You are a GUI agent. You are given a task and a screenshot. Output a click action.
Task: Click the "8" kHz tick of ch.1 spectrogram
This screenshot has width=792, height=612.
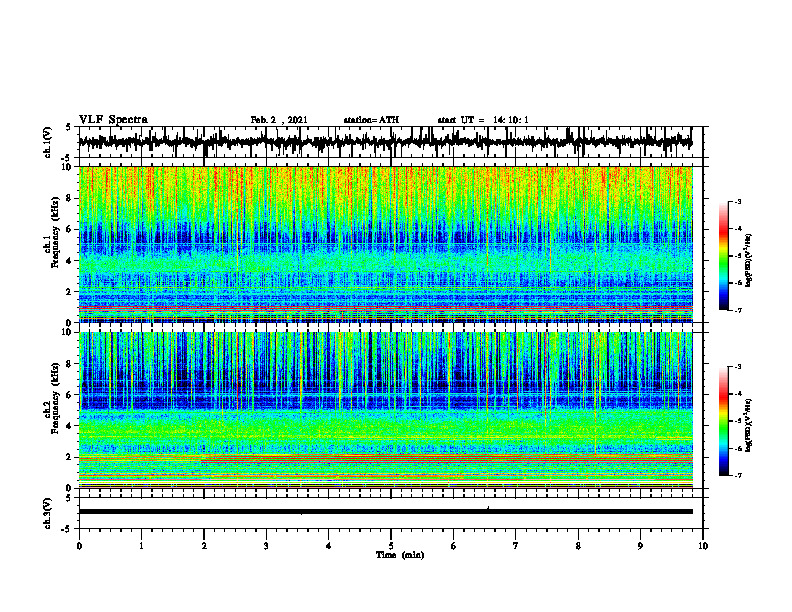pyautogui.click(x=70, y=198)
